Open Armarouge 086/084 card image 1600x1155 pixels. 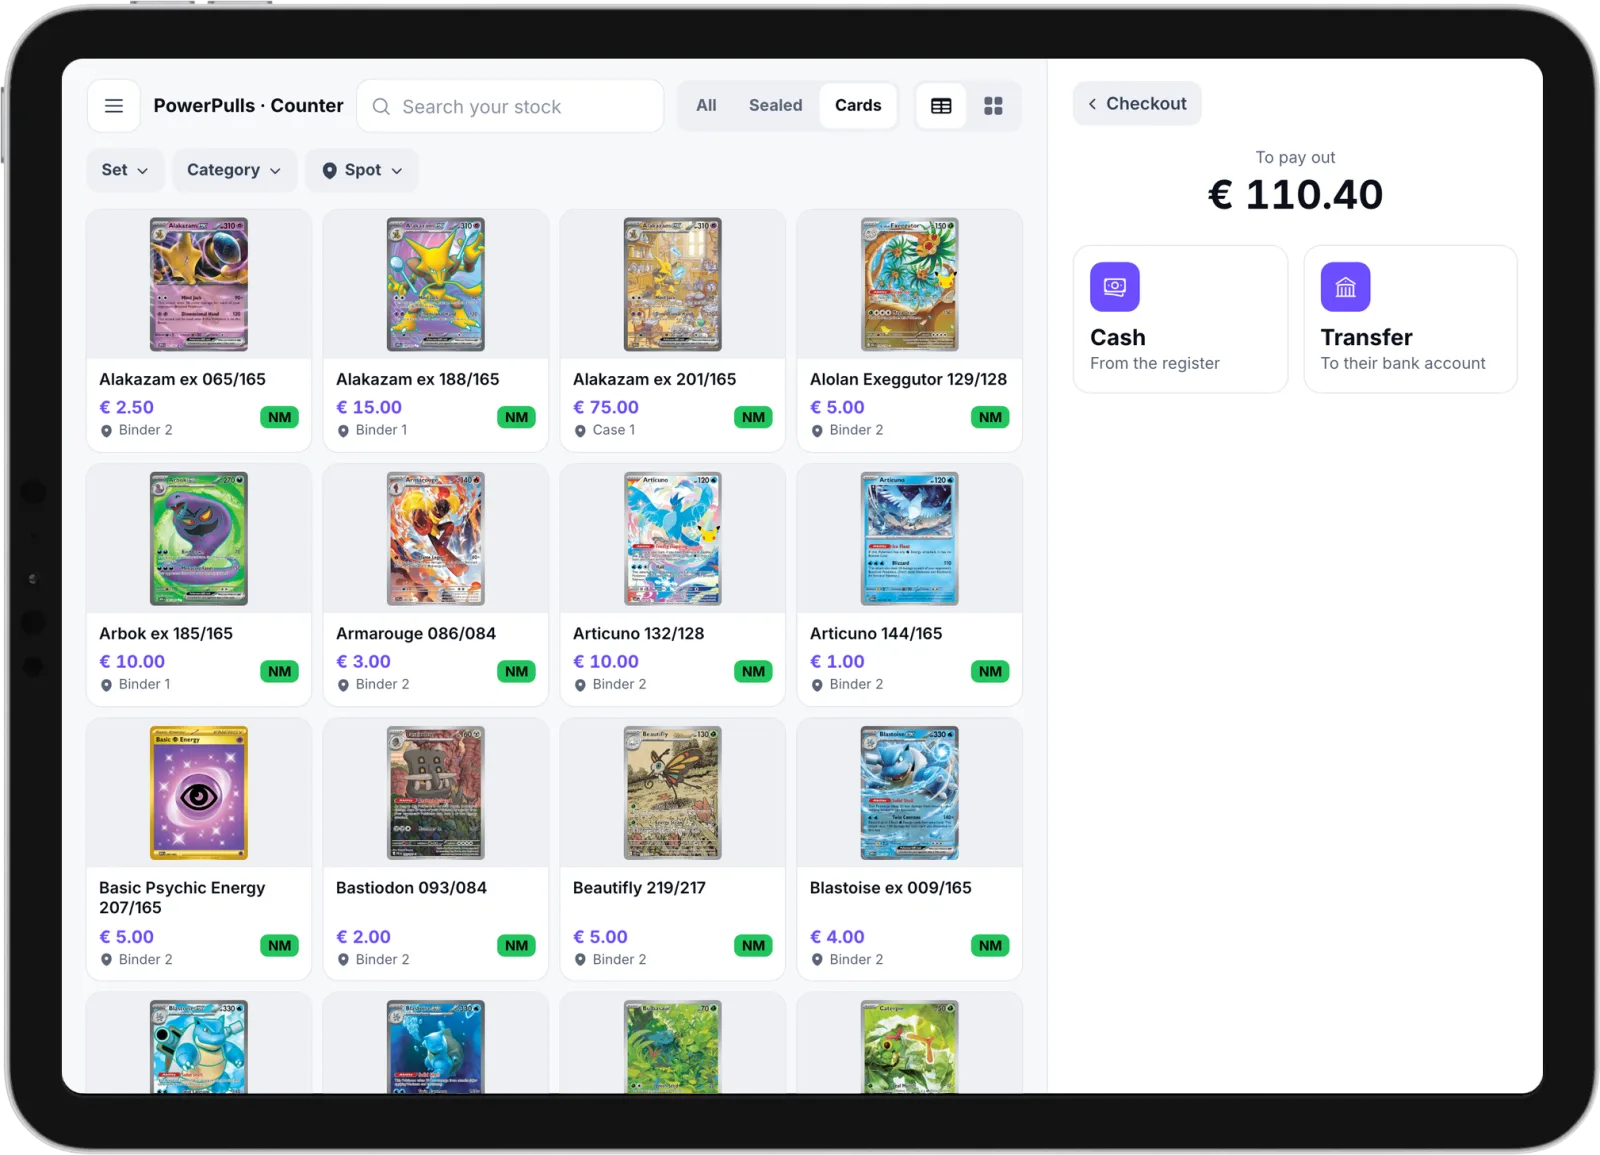pyautogui.click(x=436, y=538)
